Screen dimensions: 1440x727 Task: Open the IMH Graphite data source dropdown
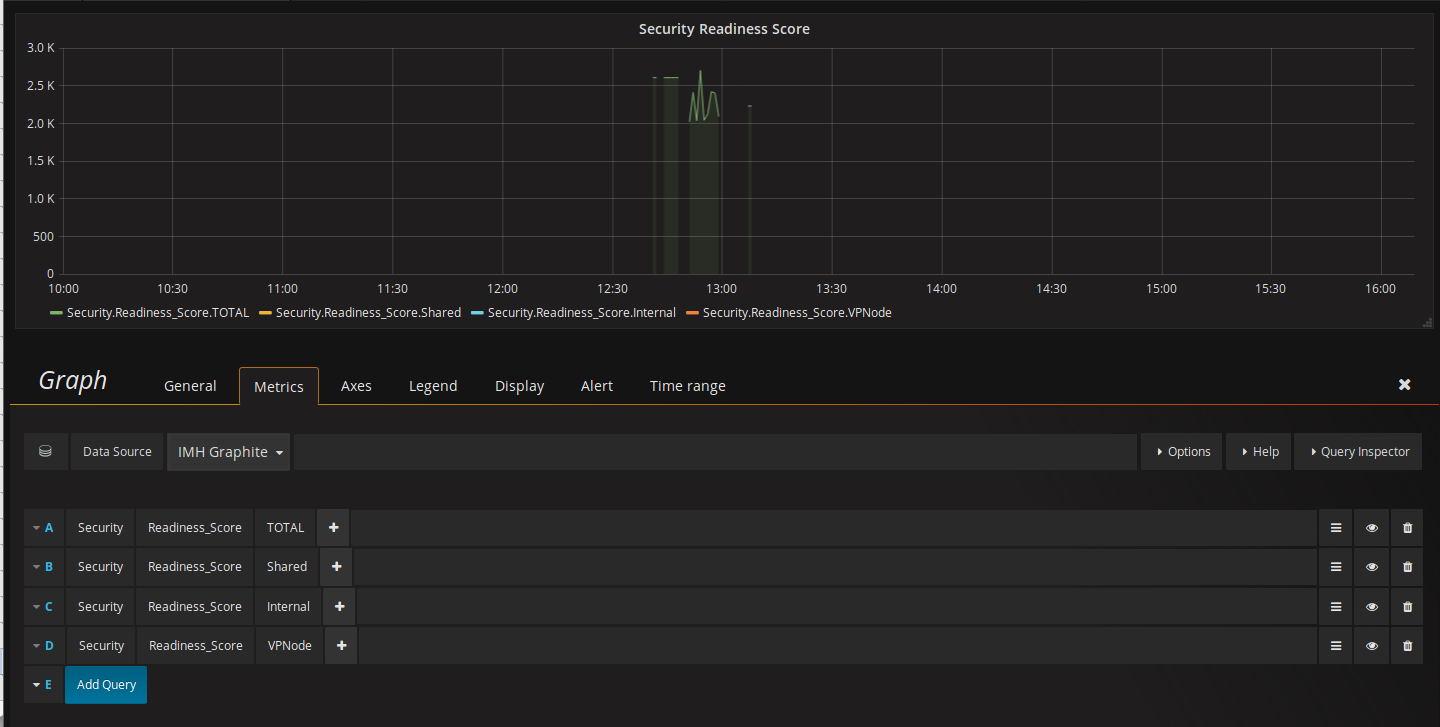tap(229, 452)
